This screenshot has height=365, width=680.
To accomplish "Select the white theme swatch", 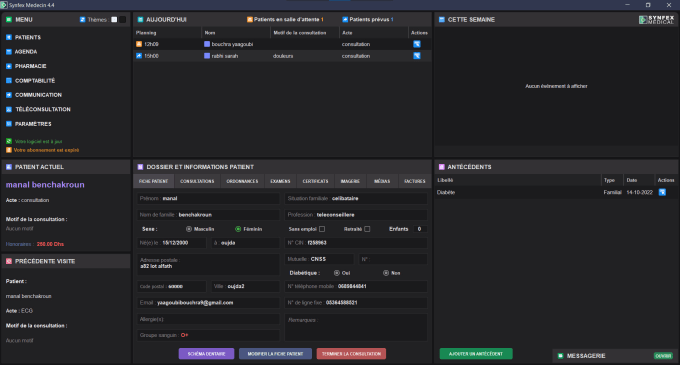I will pos(114,20).
